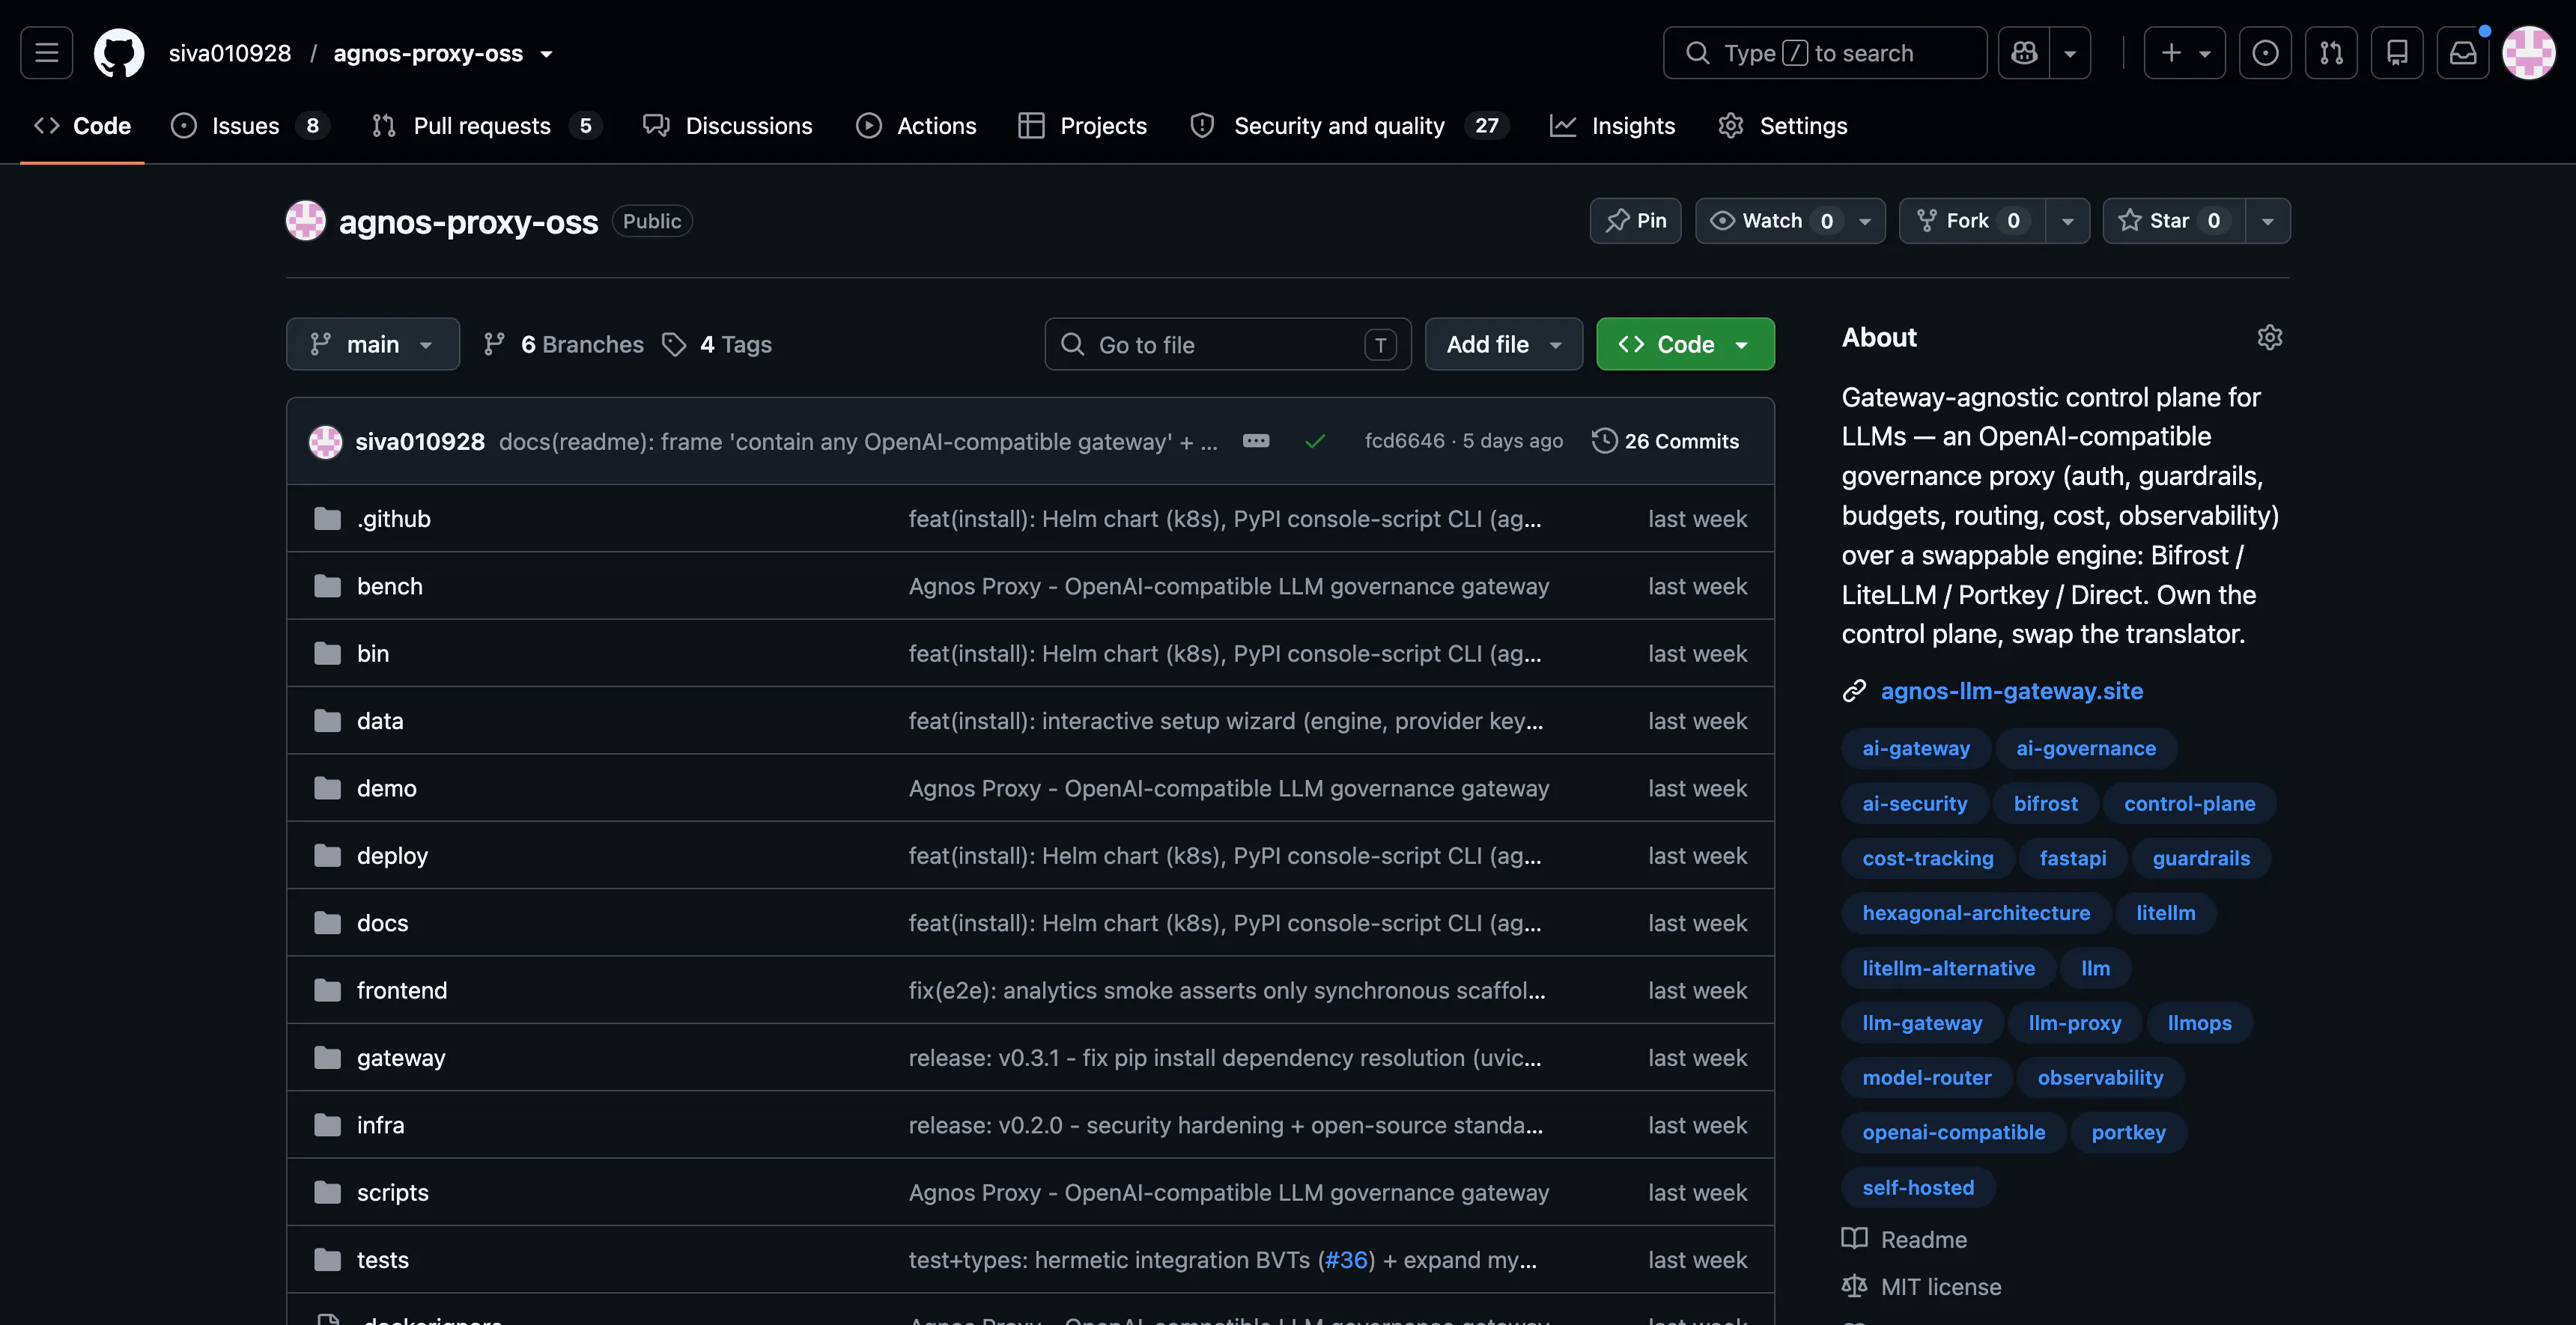2576x1325 pixels.
Task: Open the bench folder
Action: (390, 586)
